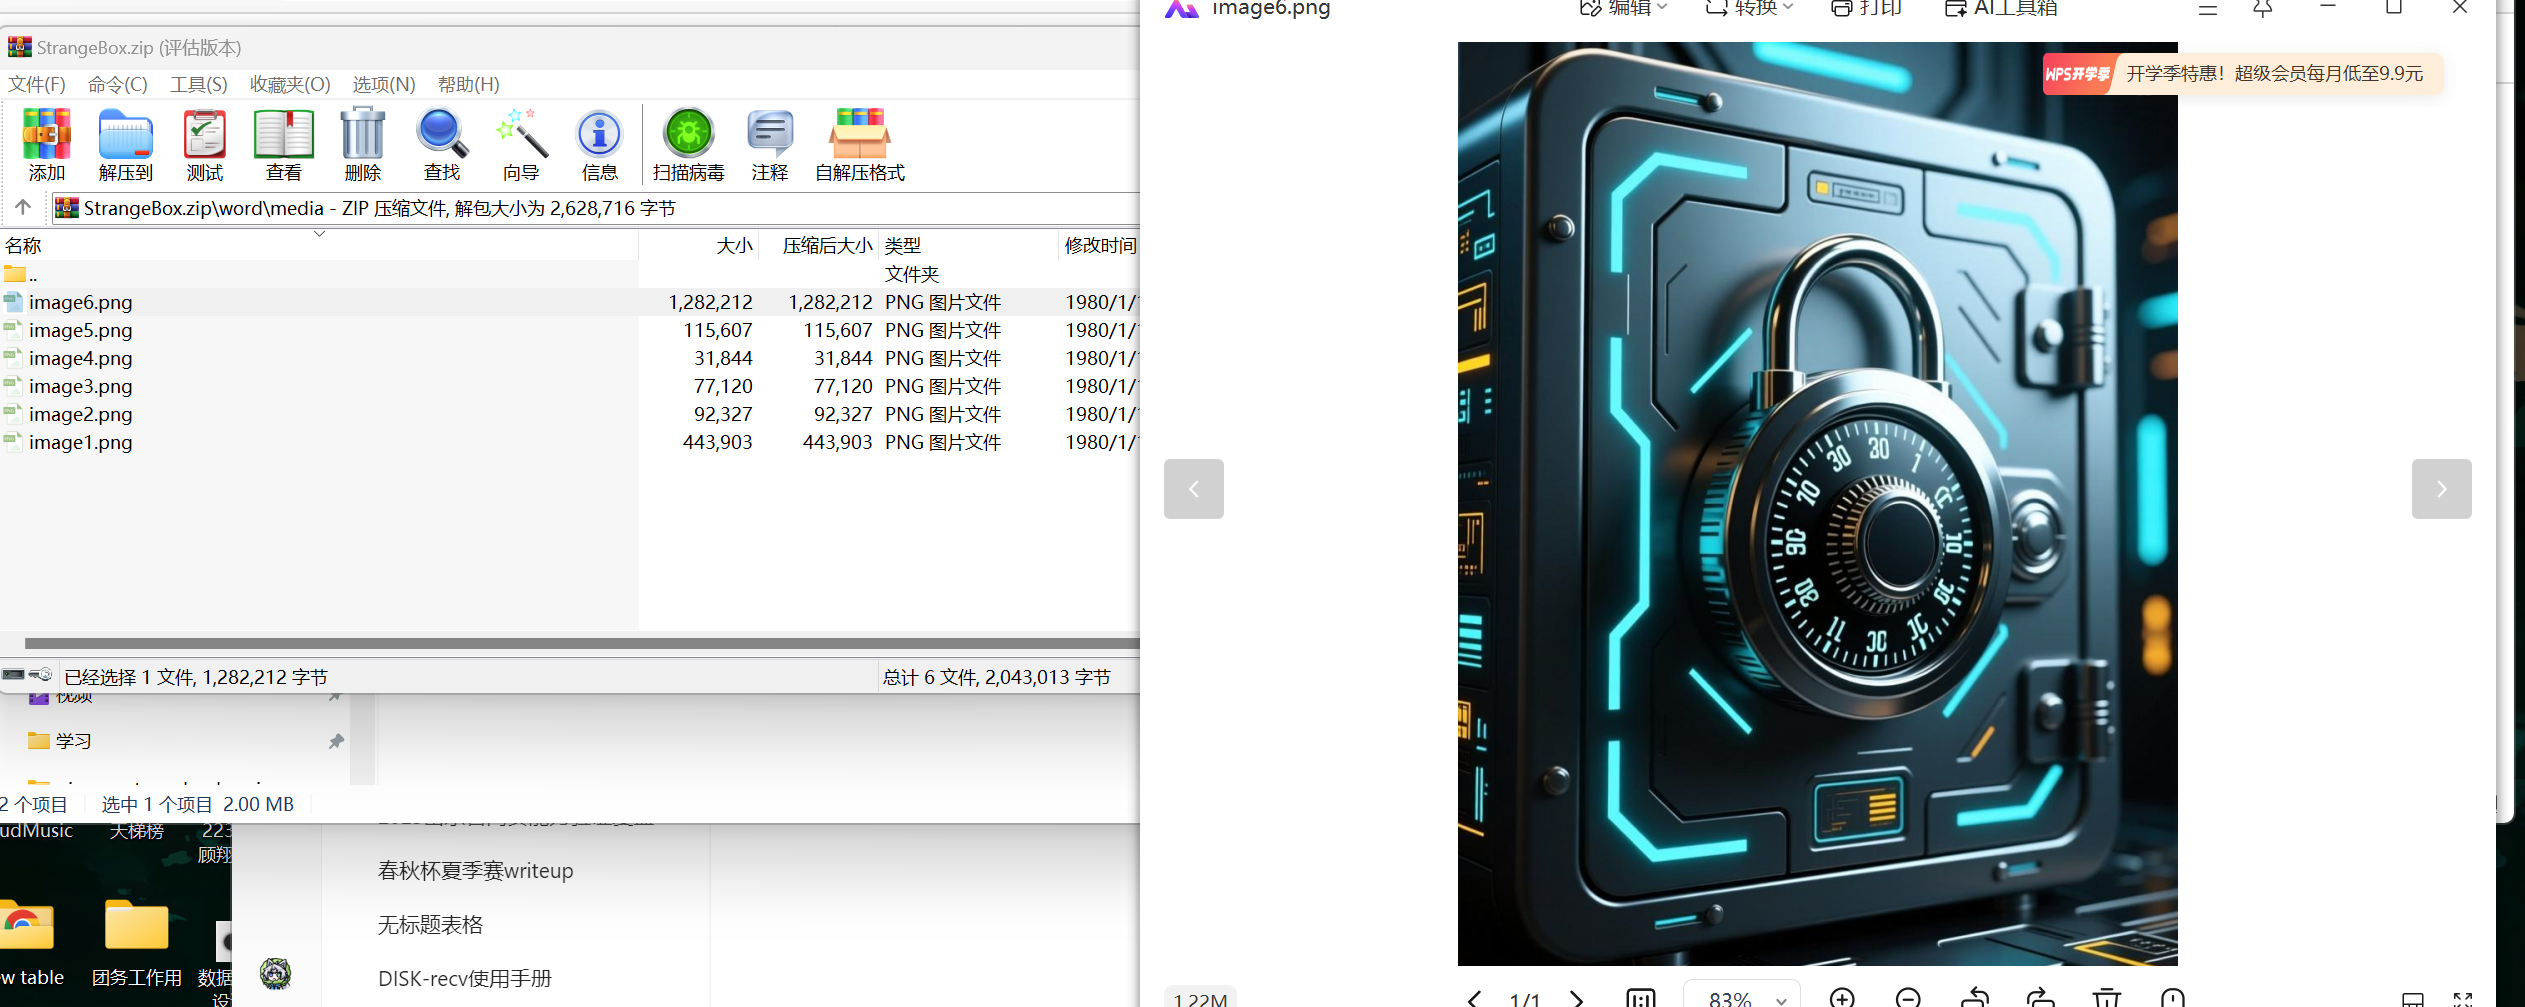Toggle fullscreen view in image viewer

pos(2462,999)
